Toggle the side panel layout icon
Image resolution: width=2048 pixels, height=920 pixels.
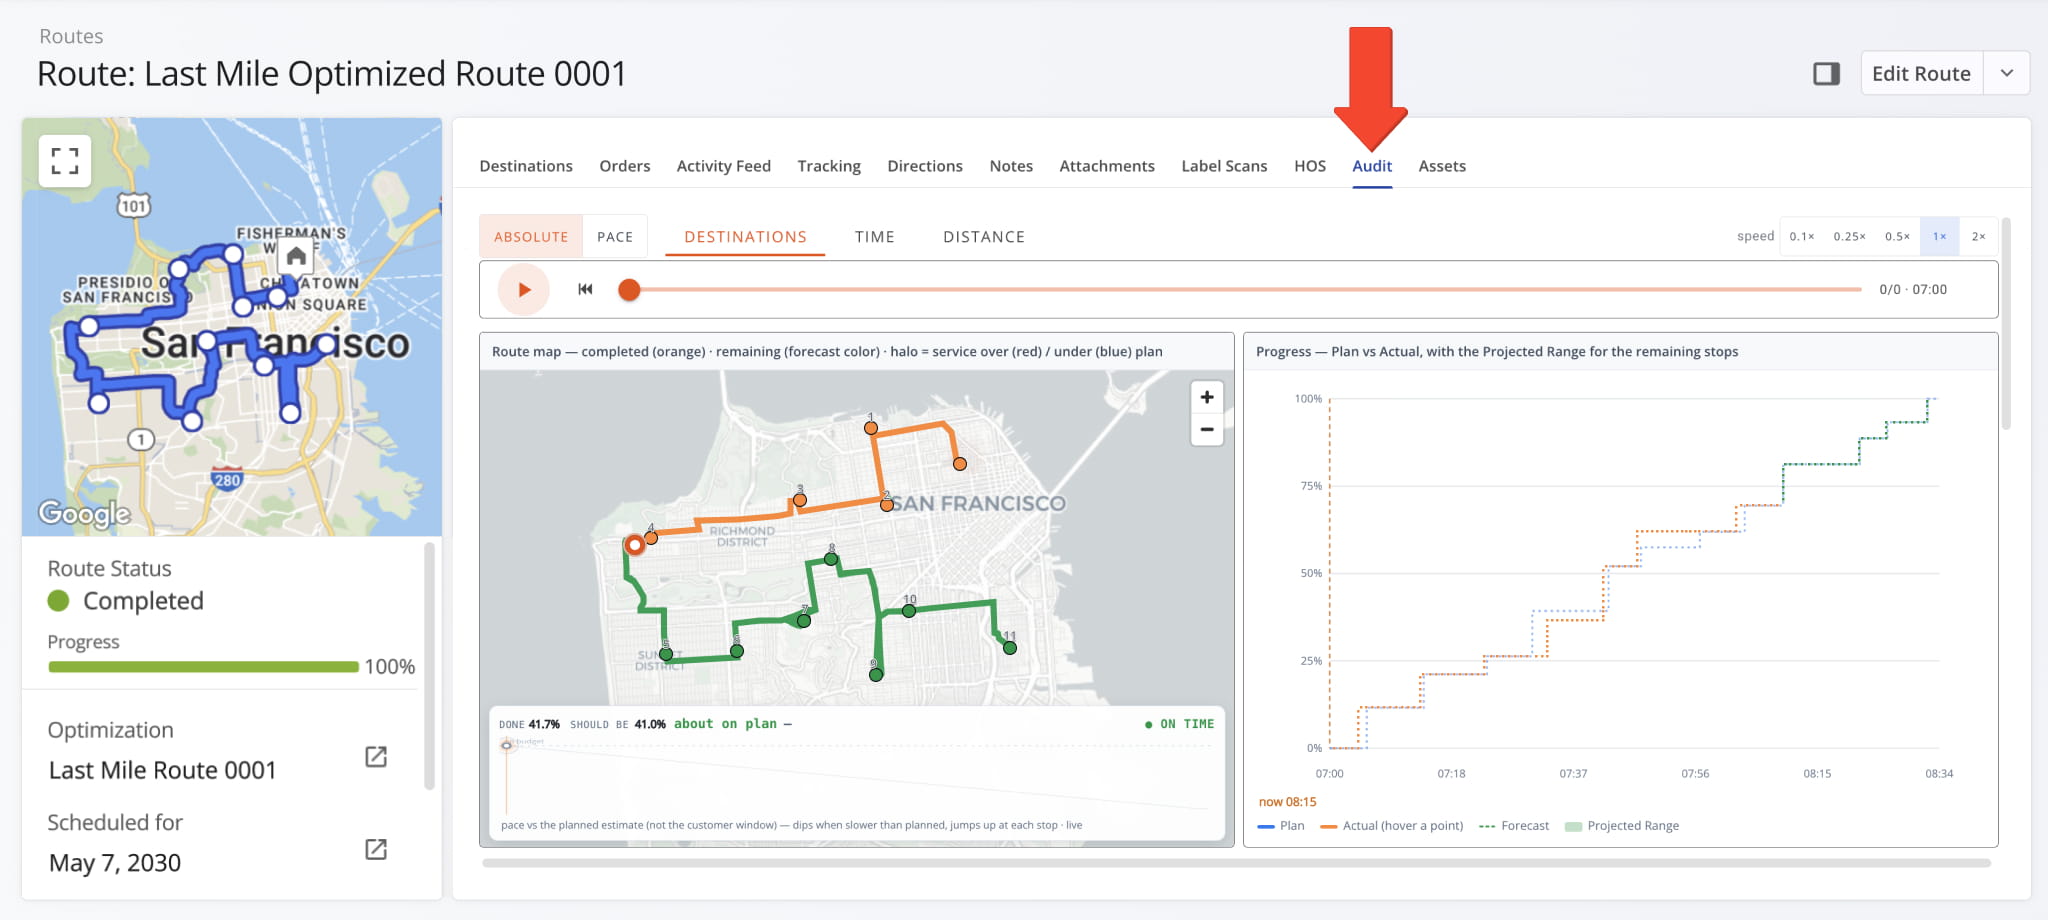point(1826,74)
